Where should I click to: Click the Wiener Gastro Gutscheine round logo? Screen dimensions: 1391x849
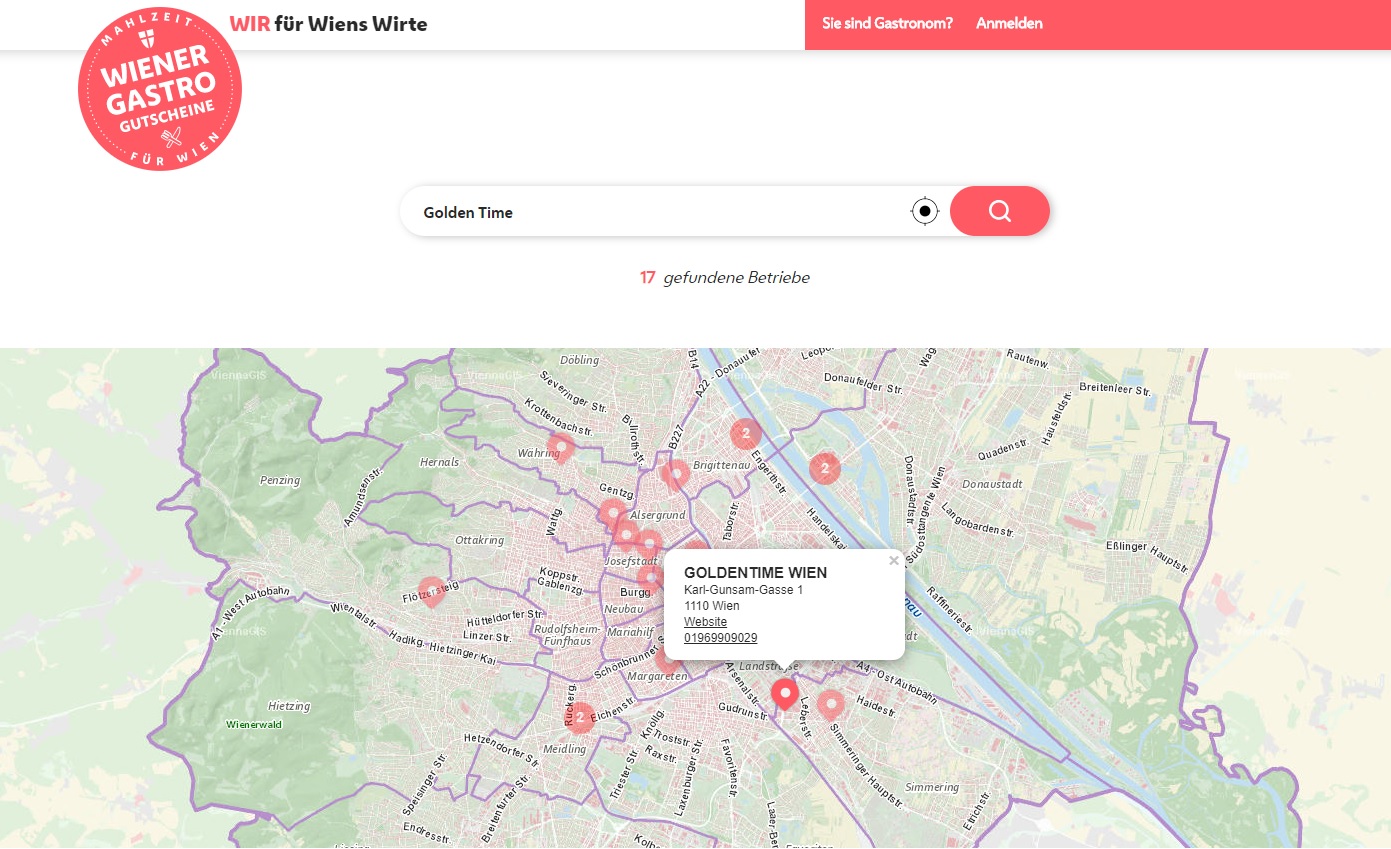[x=160, y=89]
